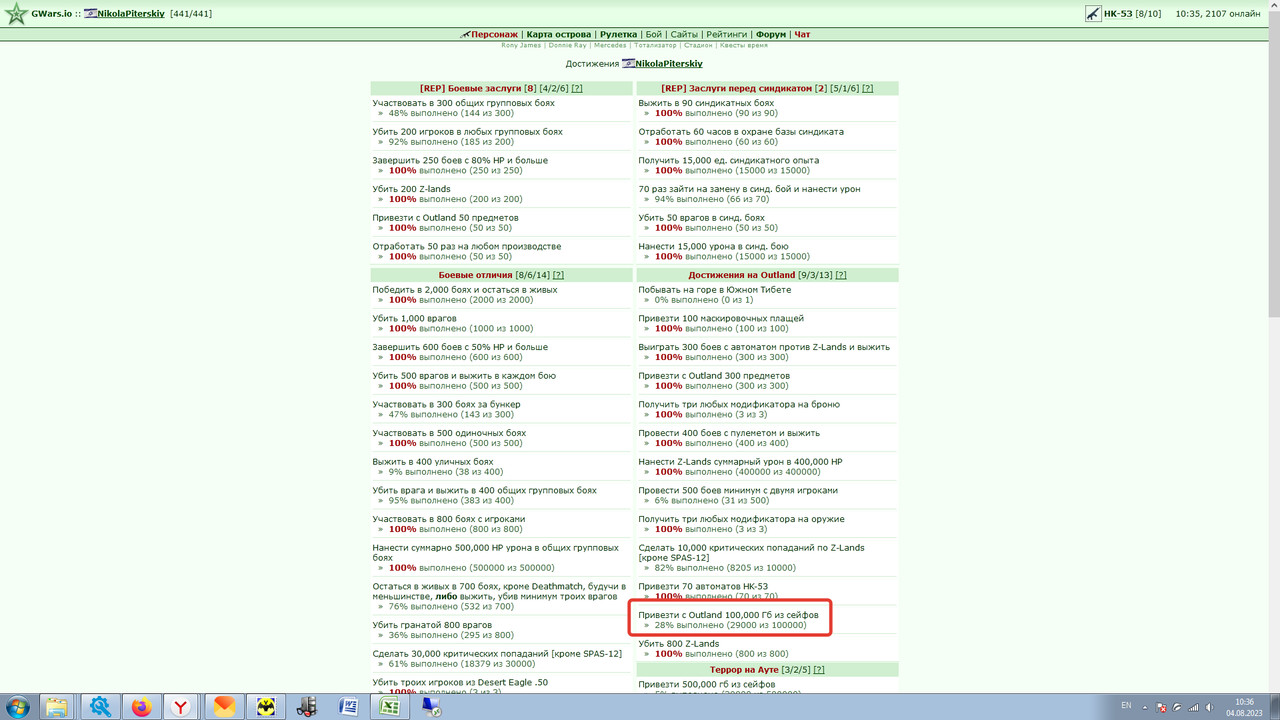Click "Убить 200 Z-lands" achievement text
The image size is (1280, 720).
click(412, 189)
